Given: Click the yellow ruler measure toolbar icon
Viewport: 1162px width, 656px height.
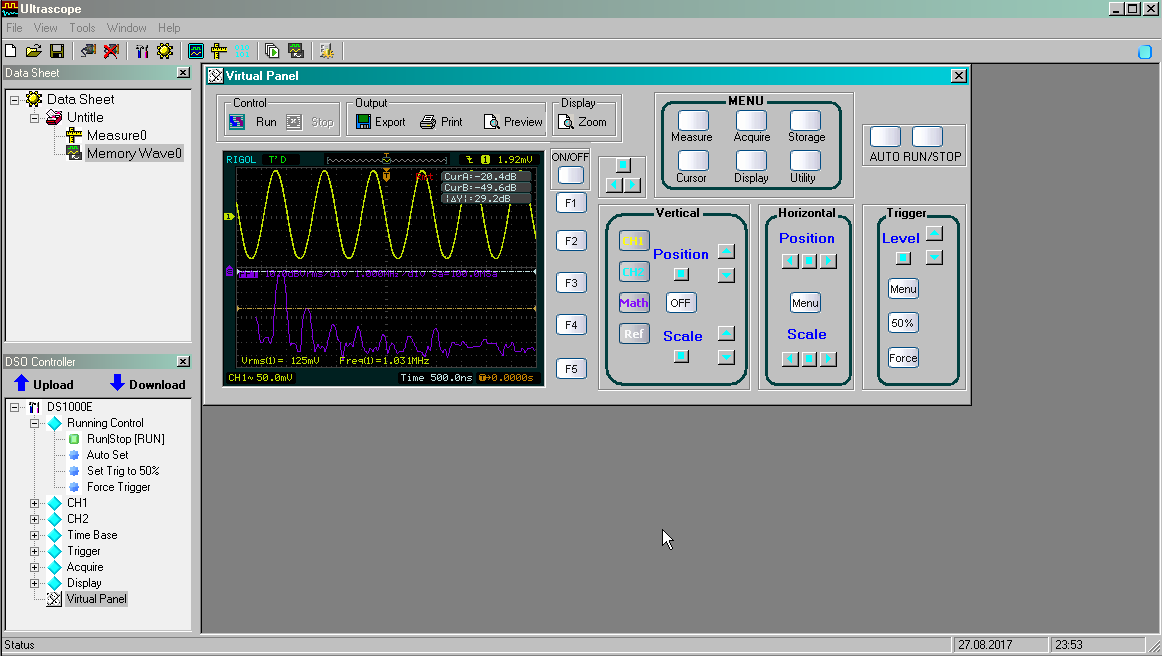Looking at the screenshot, I should click(x=219, y=51).
